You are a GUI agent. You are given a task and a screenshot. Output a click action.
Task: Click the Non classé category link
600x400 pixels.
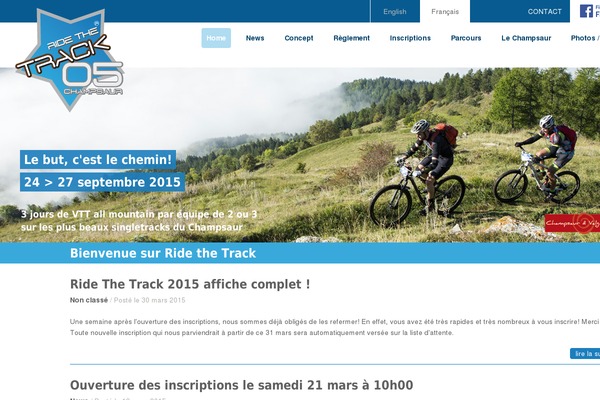click(89, 300)
